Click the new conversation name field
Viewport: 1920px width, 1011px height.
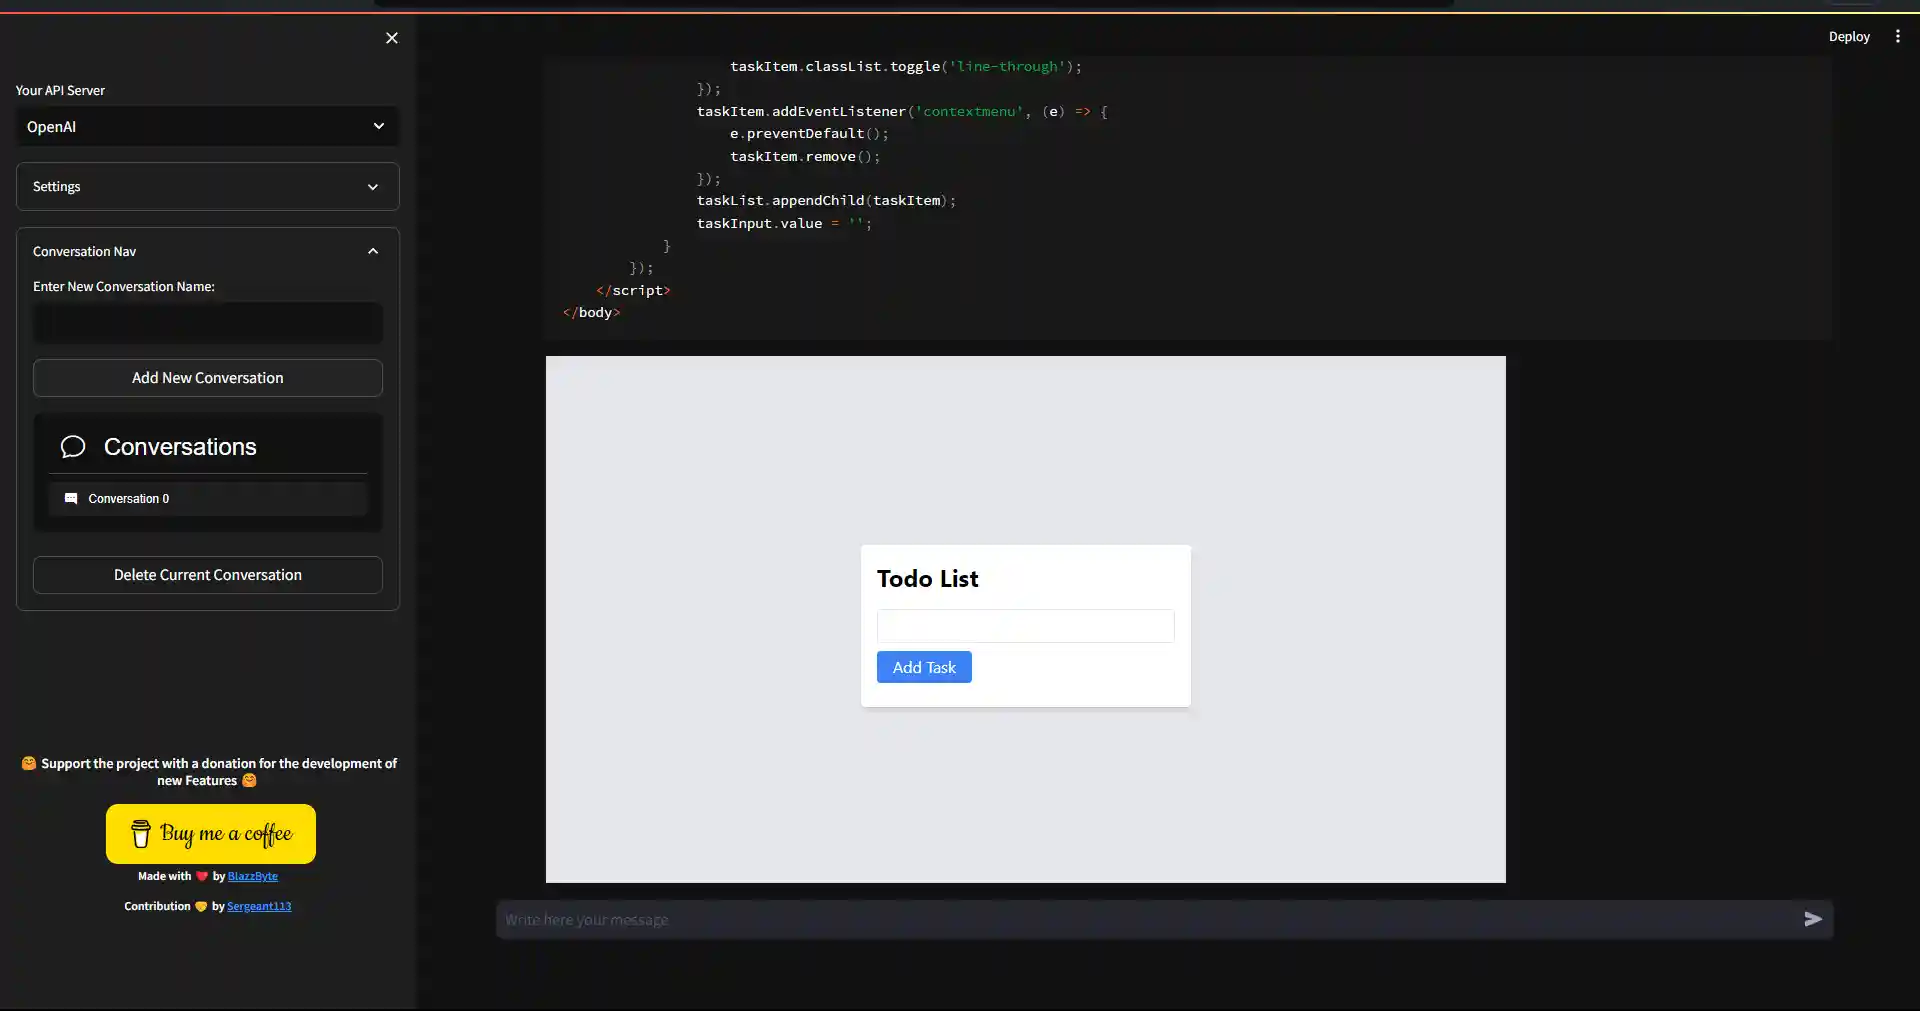(206, 322)
